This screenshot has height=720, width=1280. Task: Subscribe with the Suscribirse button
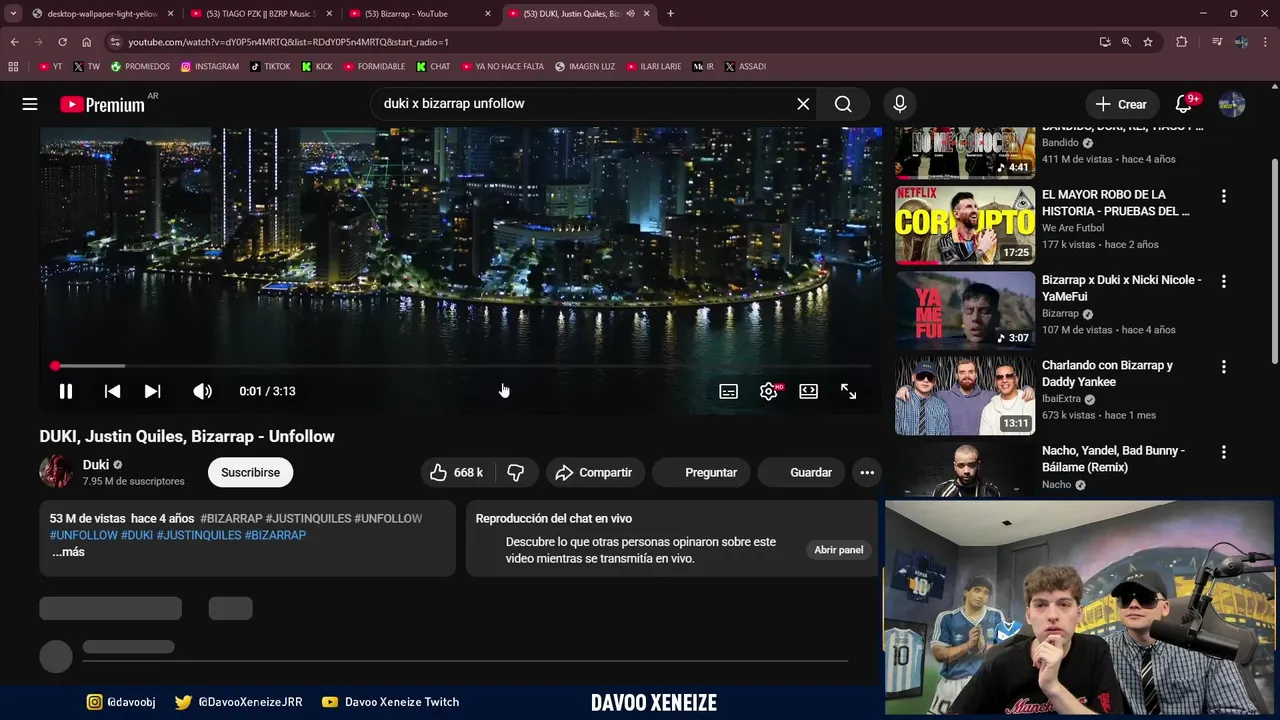click(250, 472)
